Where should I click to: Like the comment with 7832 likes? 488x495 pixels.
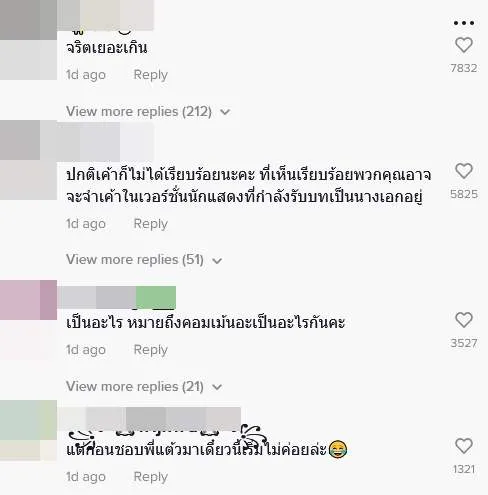[464, 45]
